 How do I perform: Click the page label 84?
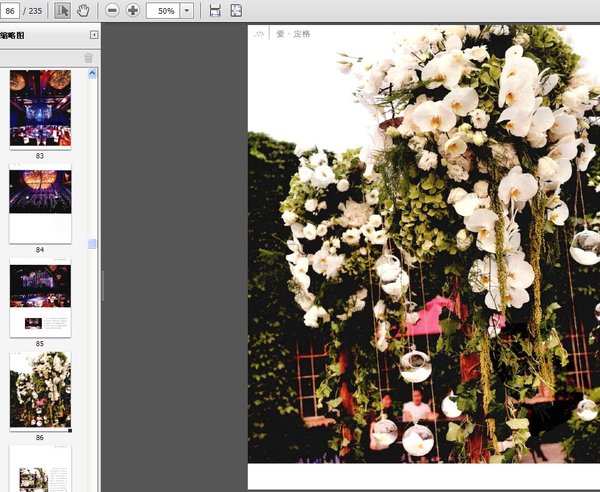pos(40,250)
